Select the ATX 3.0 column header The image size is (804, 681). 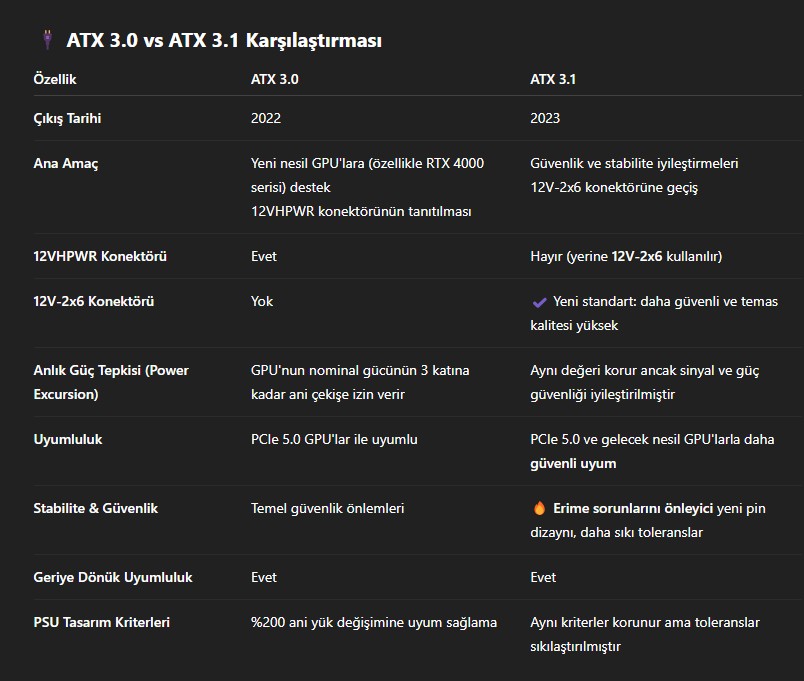274,79
